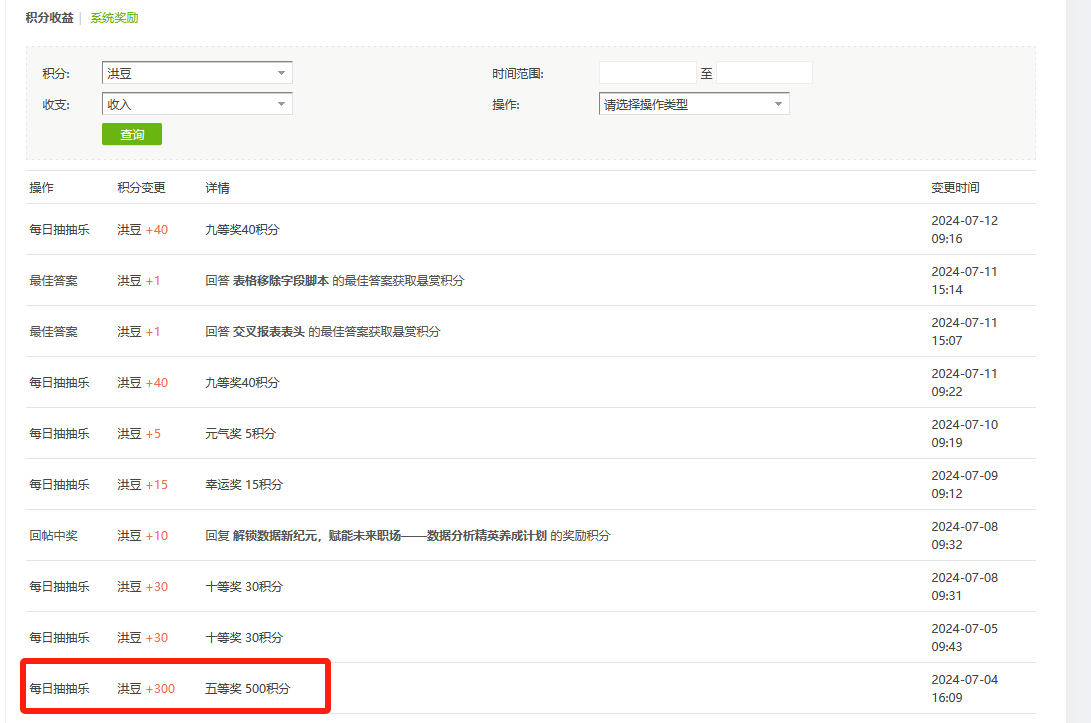Click the 幸运奖 15积分 detail text
The height and width of the screenshot is (723, 1091).
(x=244, y=485)
